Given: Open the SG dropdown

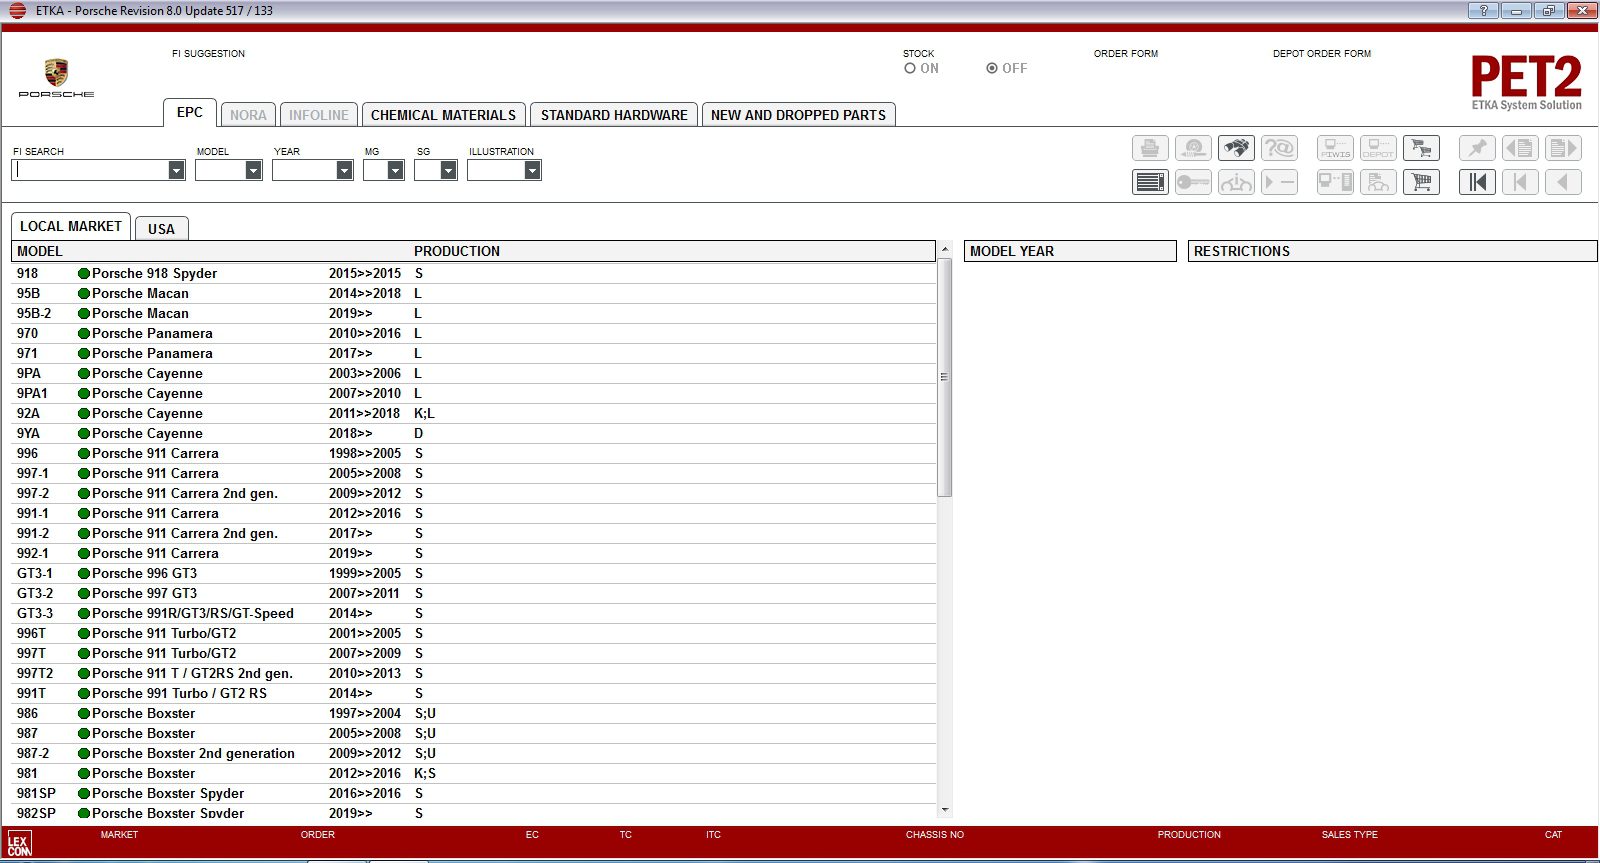Looking at the screenshot, I should point(448,170).
